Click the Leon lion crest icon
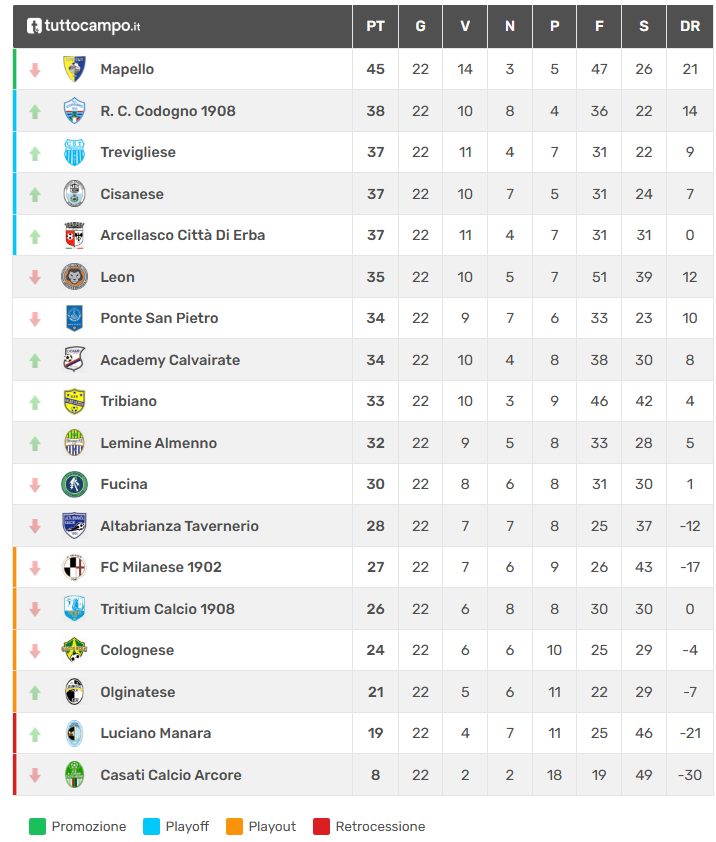 [74, 277]
